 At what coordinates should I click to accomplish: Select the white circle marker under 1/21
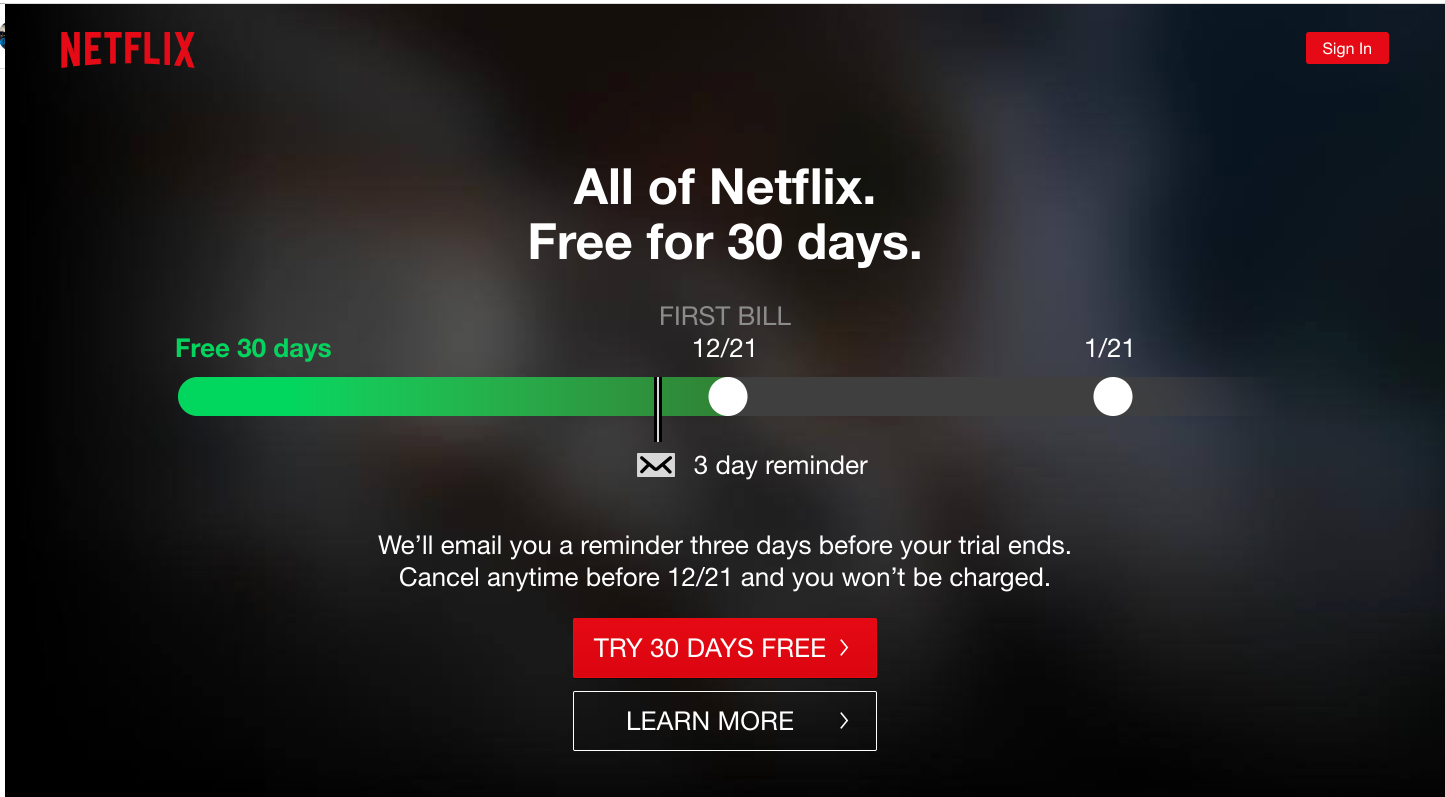coord(1113,396)
